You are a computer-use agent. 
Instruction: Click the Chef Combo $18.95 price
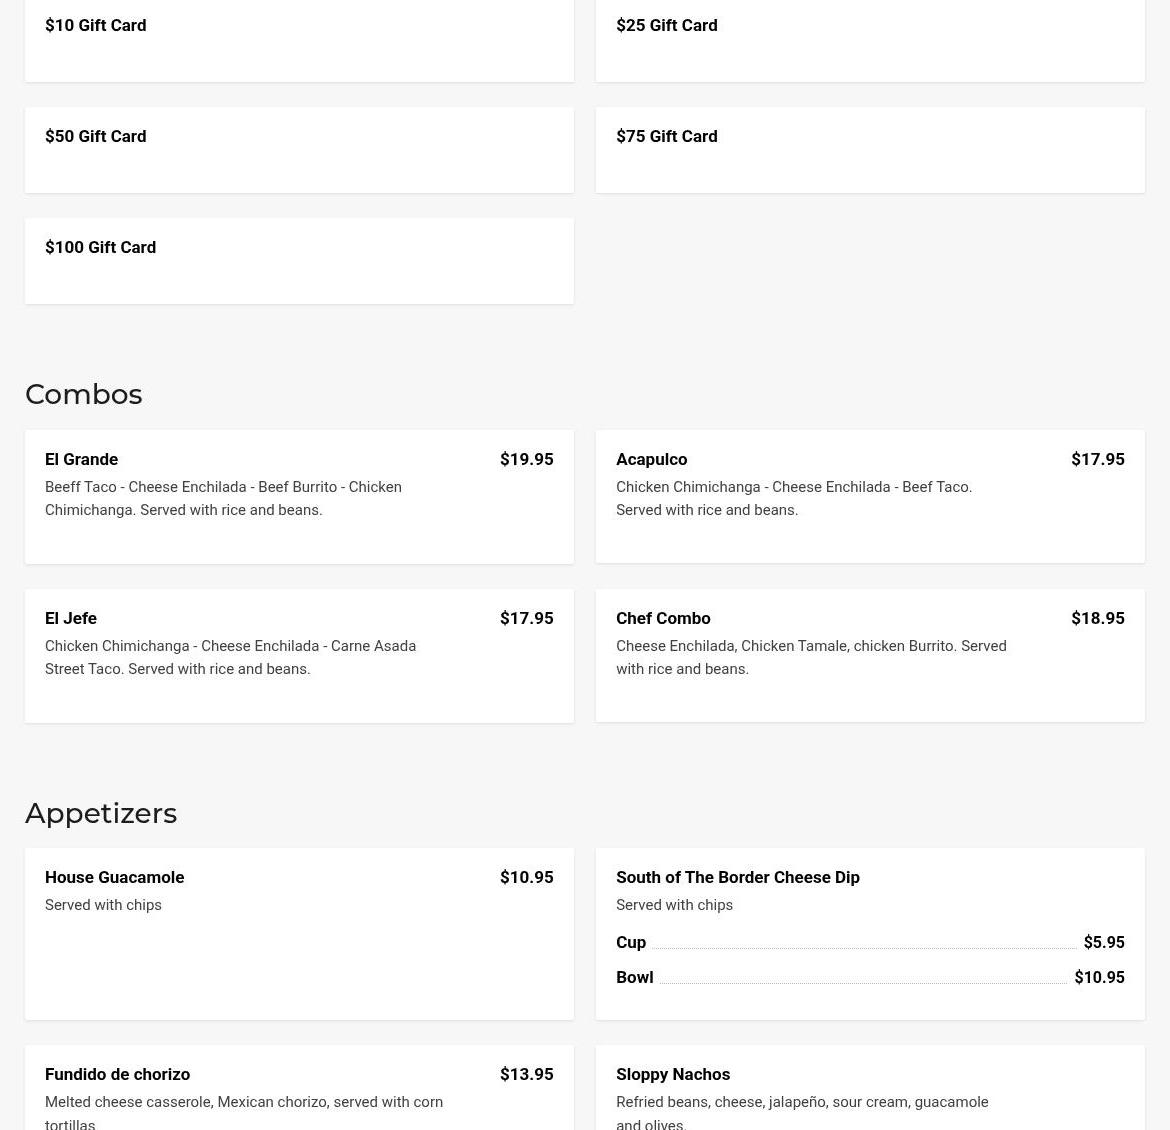pos(1097,619)
